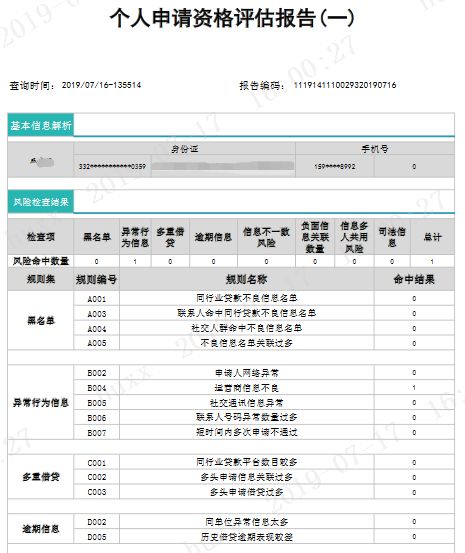
Task: Click the report title 个人申请资格评估报告(一)
Action: [x=232, y=18]
